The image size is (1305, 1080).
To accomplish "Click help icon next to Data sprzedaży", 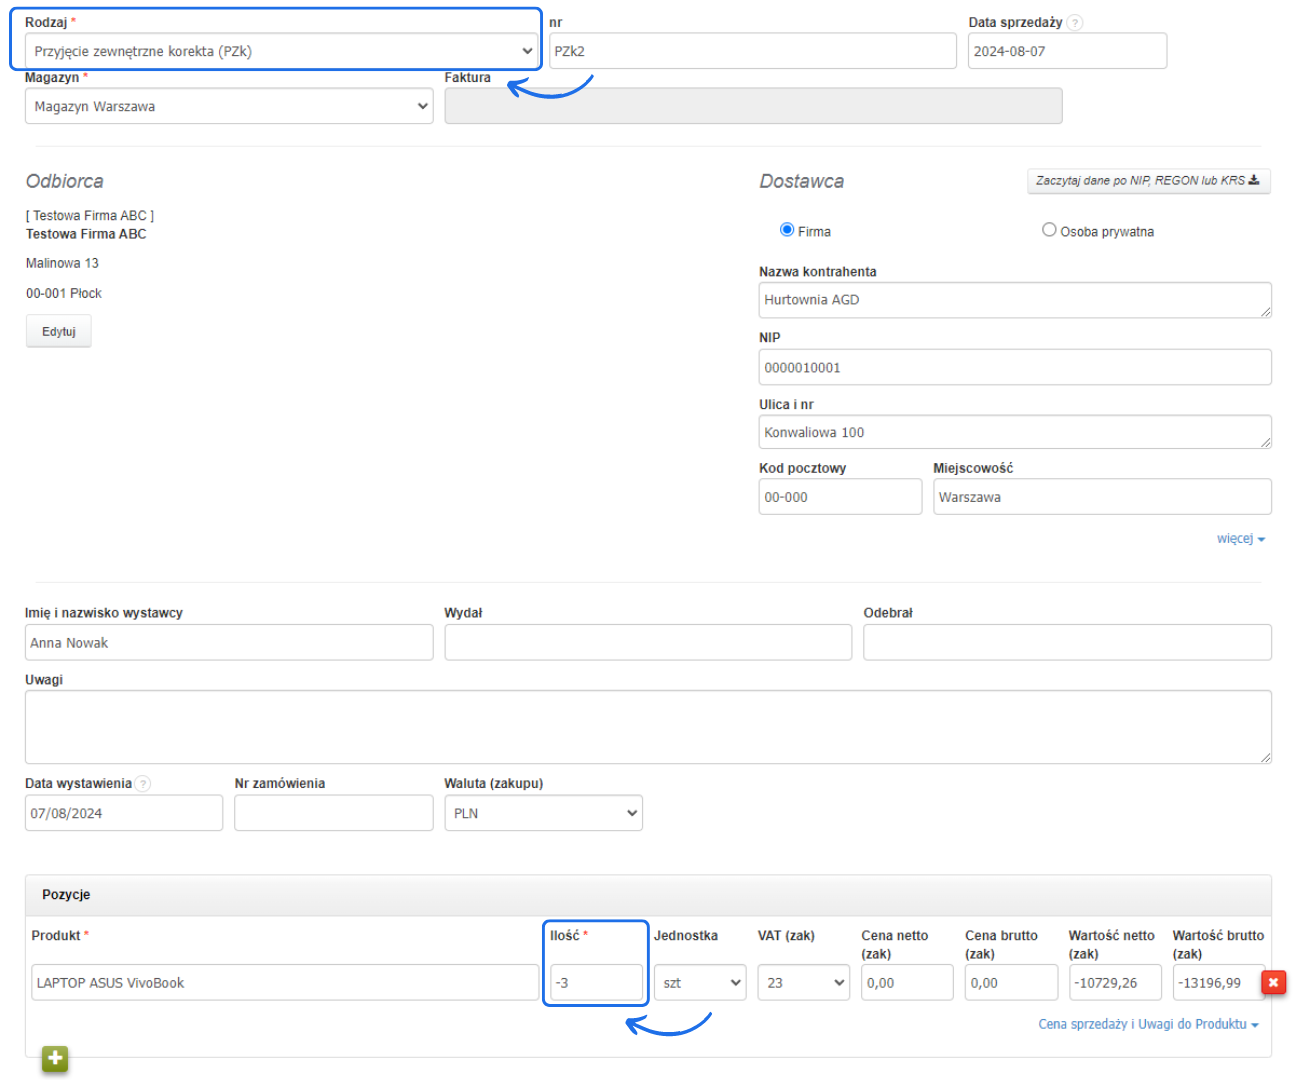I will (x=1074, y=23).
